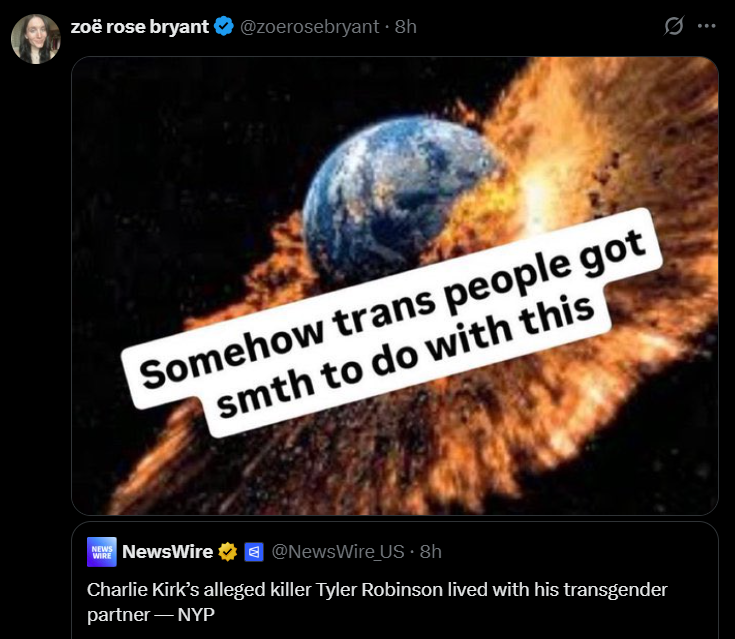The height and width of the screenshot is (639, 735).
Task: Open quoted post about Charlie Kirk's alleged killer
Action: pos(395,580)
